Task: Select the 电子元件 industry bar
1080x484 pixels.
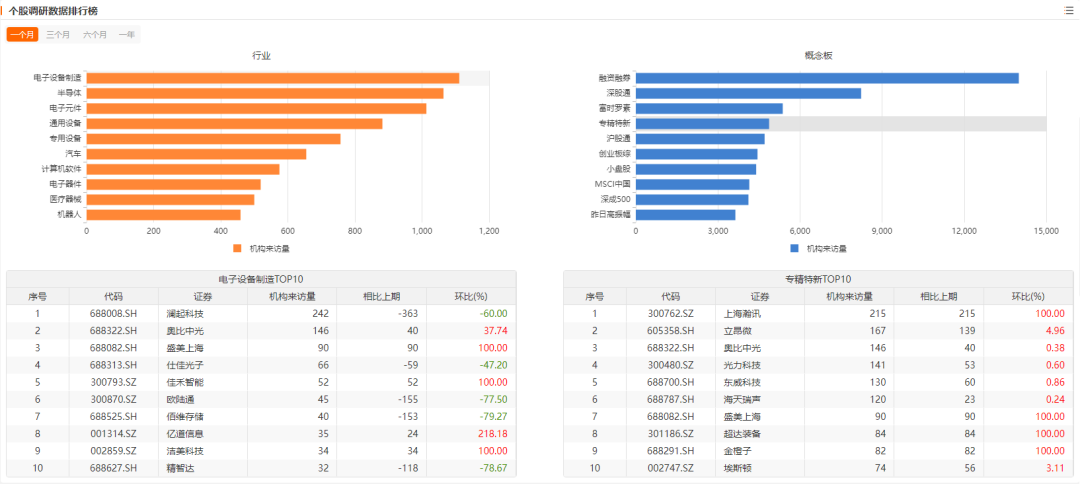Action: pyautogui.click(x=256, y=108)
